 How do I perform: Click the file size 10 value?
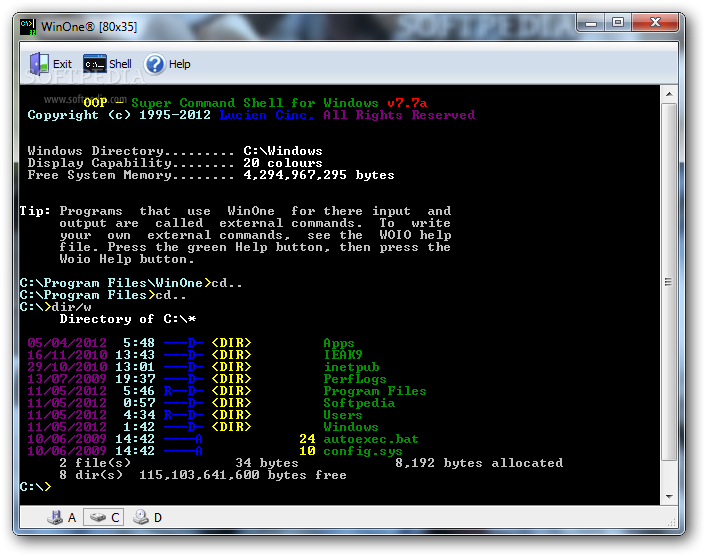(x=307, y=451)
